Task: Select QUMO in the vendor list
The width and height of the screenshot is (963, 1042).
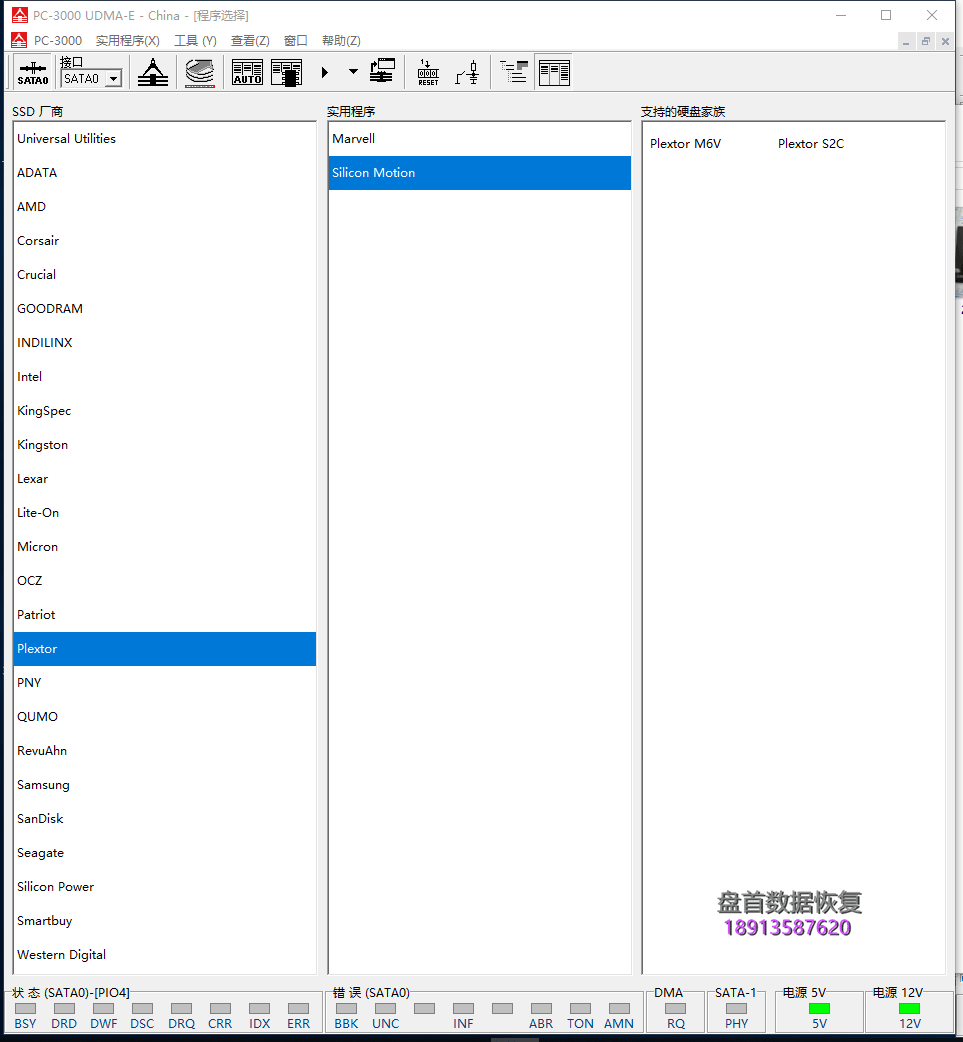Action: click(164, 716)
